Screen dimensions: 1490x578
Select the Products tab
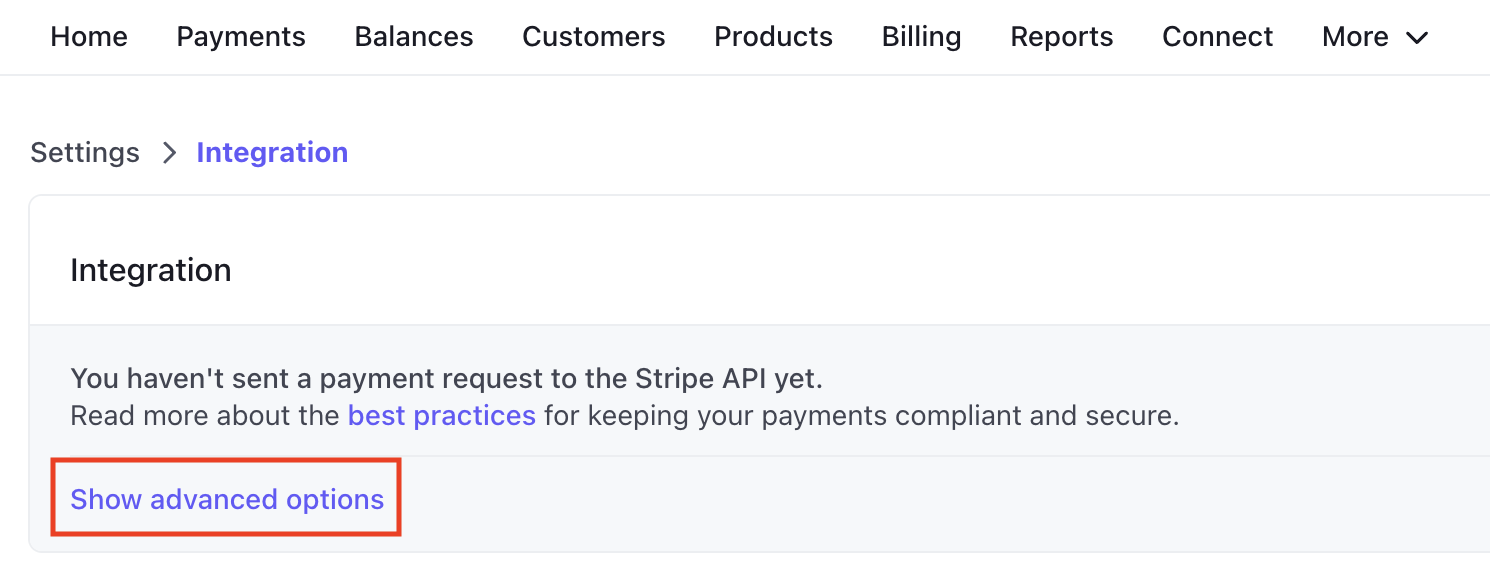(x=773, y=37)
